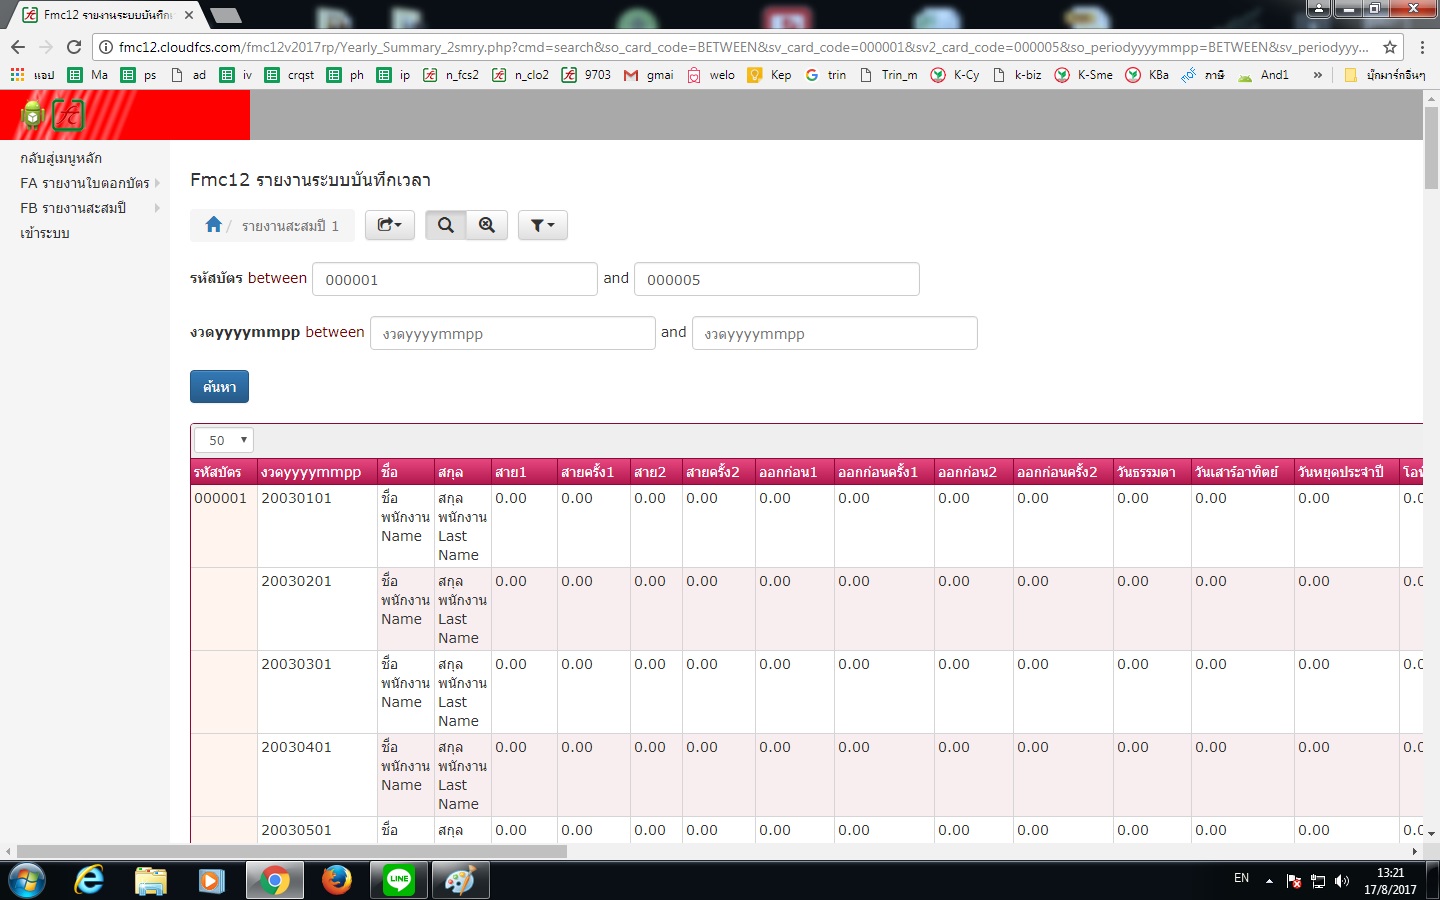Click second งวดyyyymmpp period input
This screenshot has width=1440, height=900.
pos(835,333)
